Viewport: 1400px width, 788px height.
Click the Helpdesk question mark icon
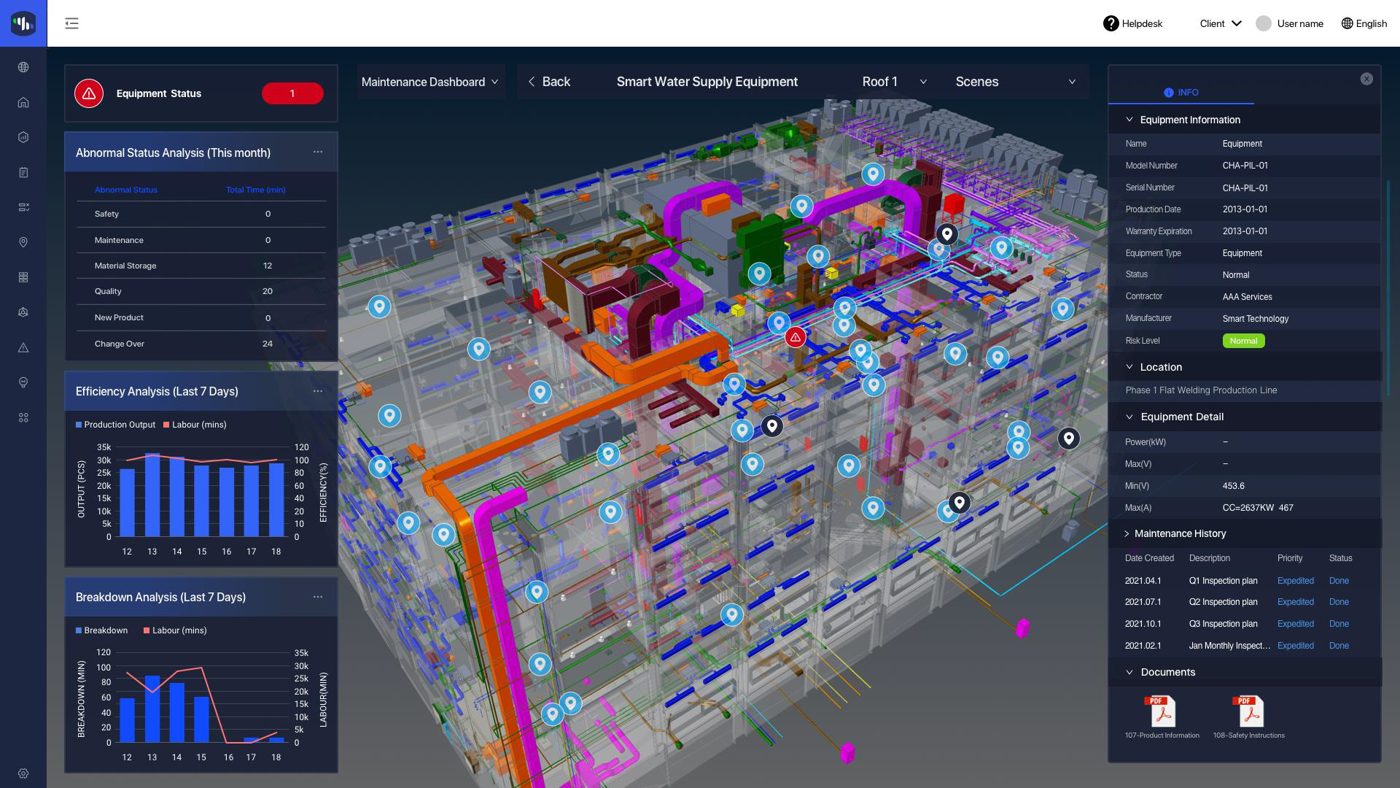tap(1111, 23)
